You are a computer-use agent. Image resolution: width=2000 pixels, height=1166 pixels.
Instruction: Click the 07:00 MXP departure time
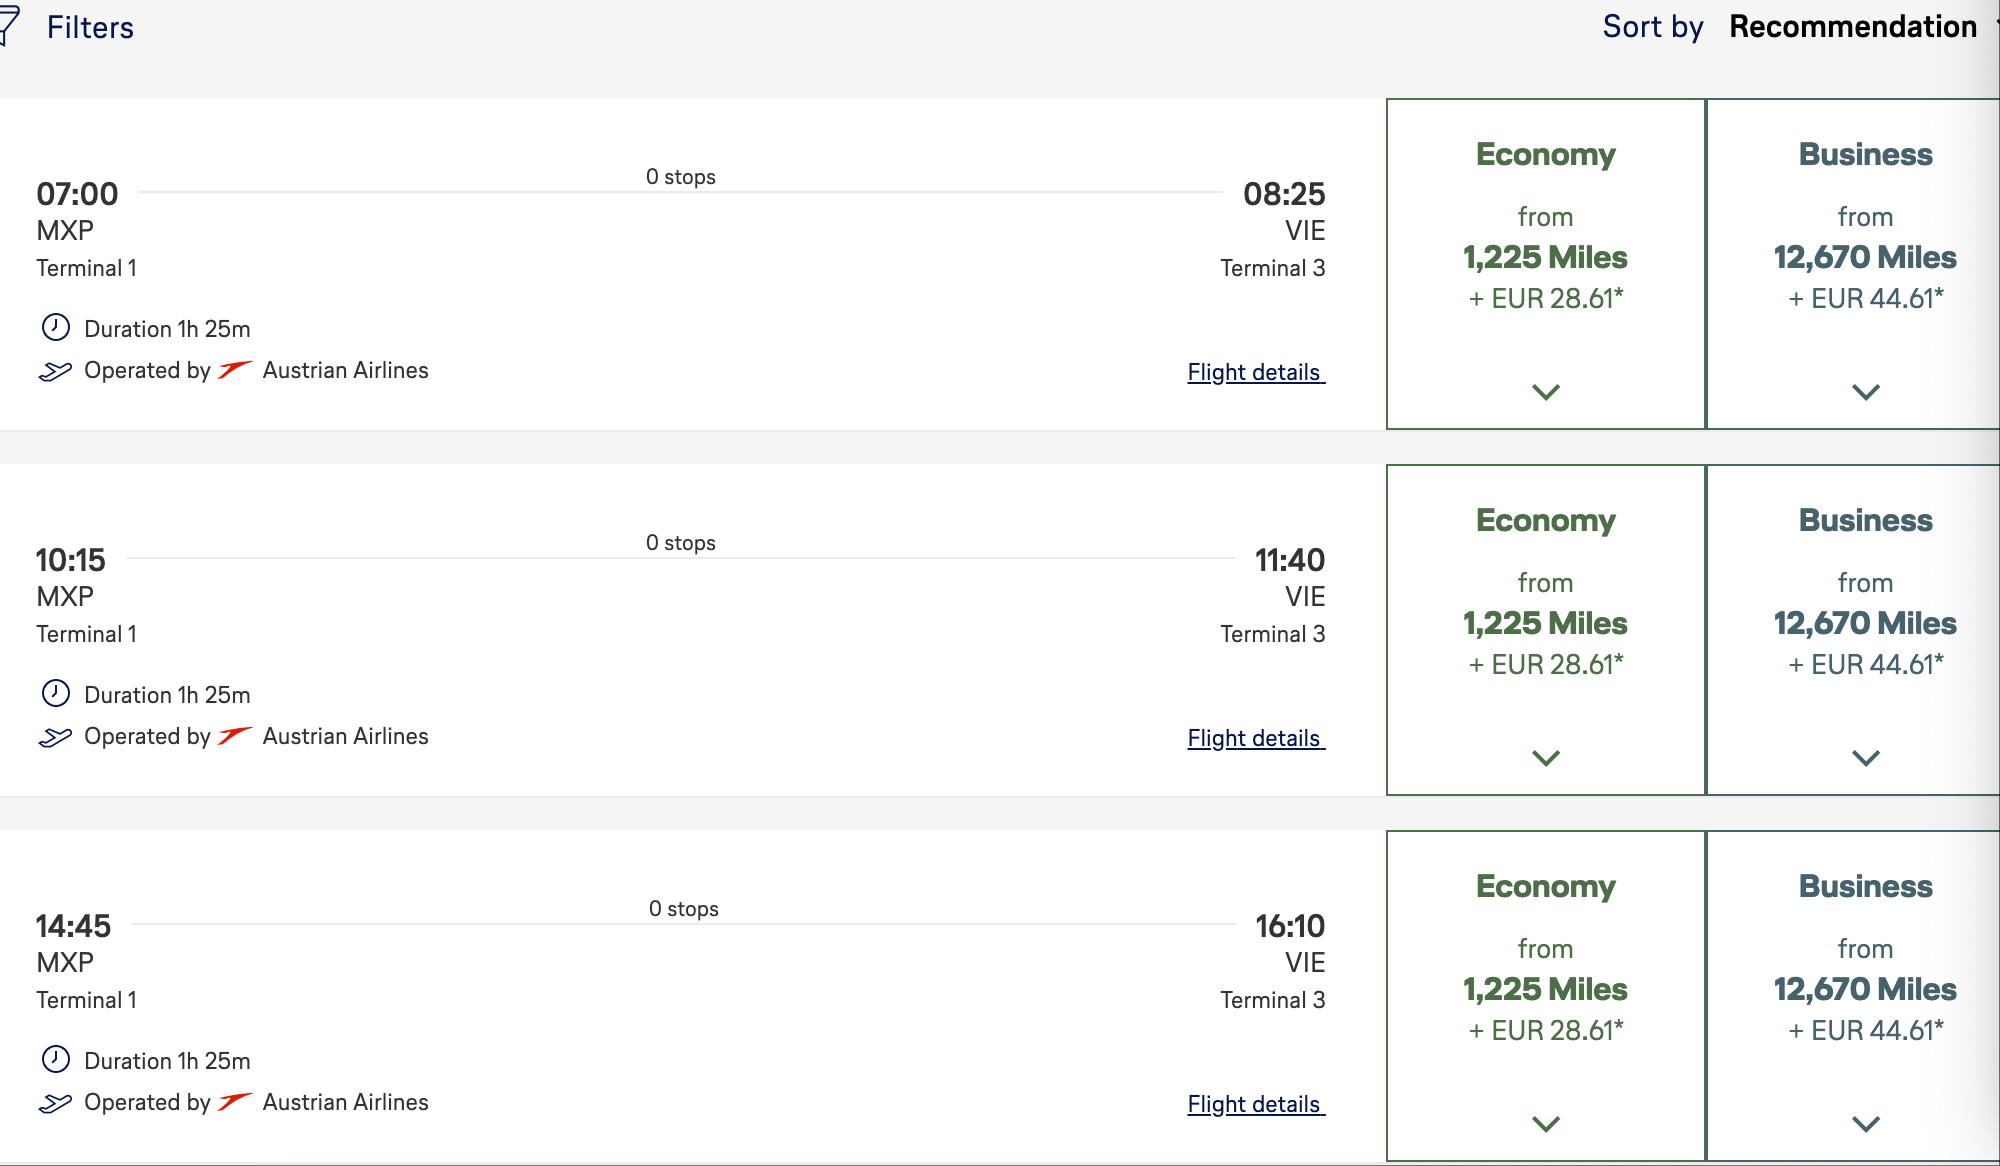coord(77,194)
